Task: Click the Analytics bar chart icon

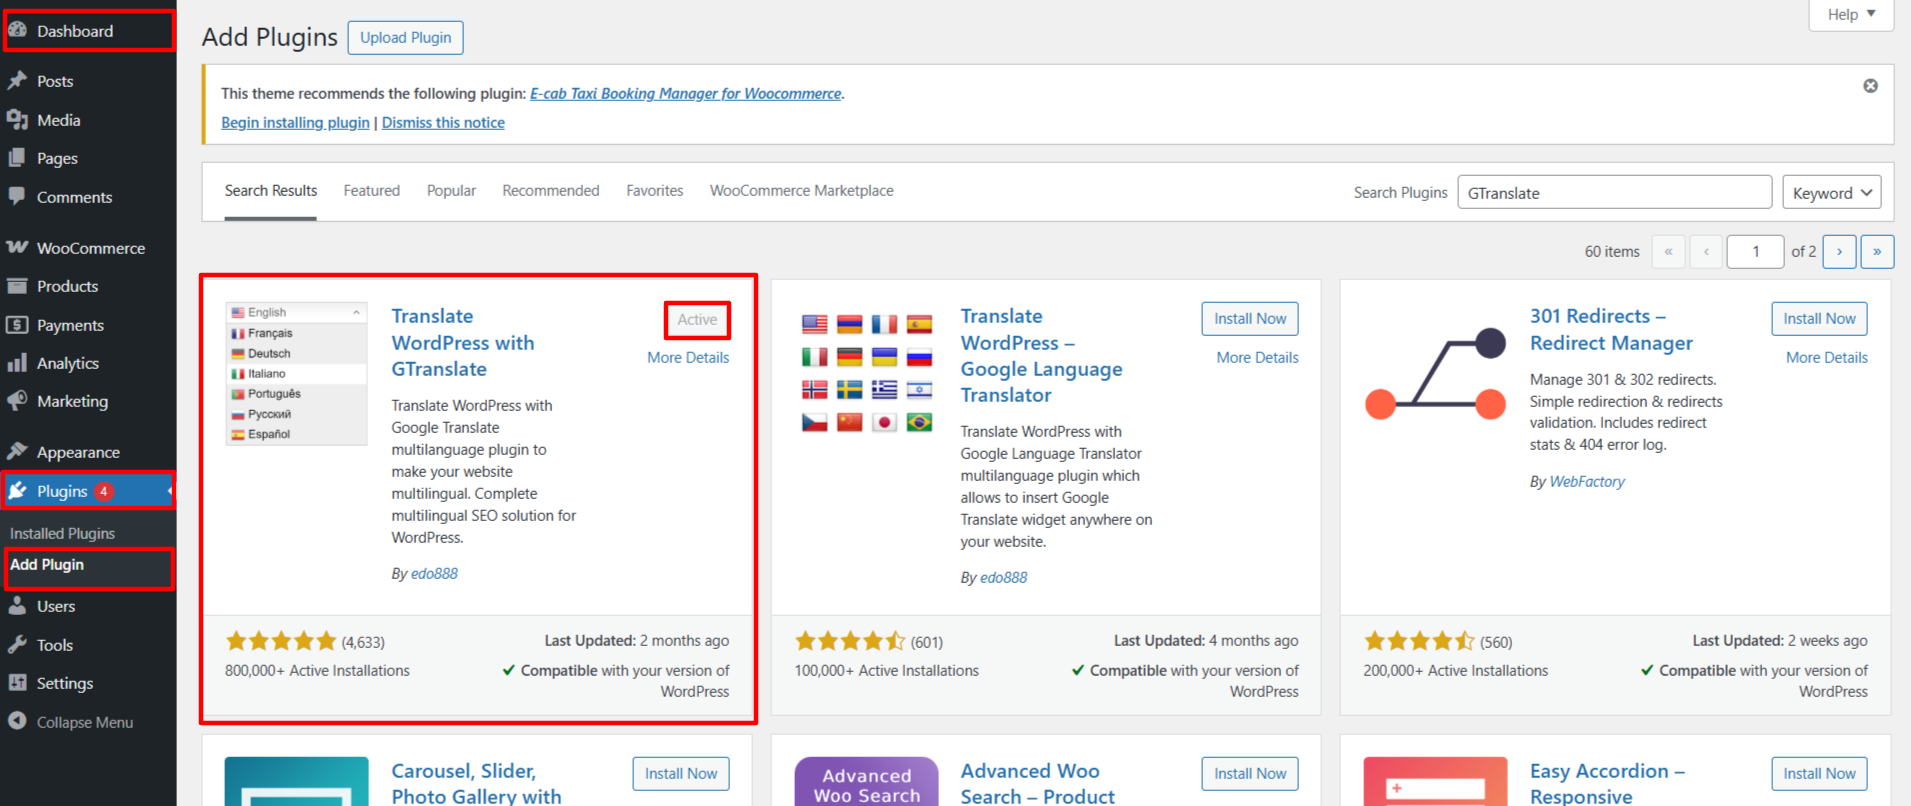Action: tap(18, 363)
